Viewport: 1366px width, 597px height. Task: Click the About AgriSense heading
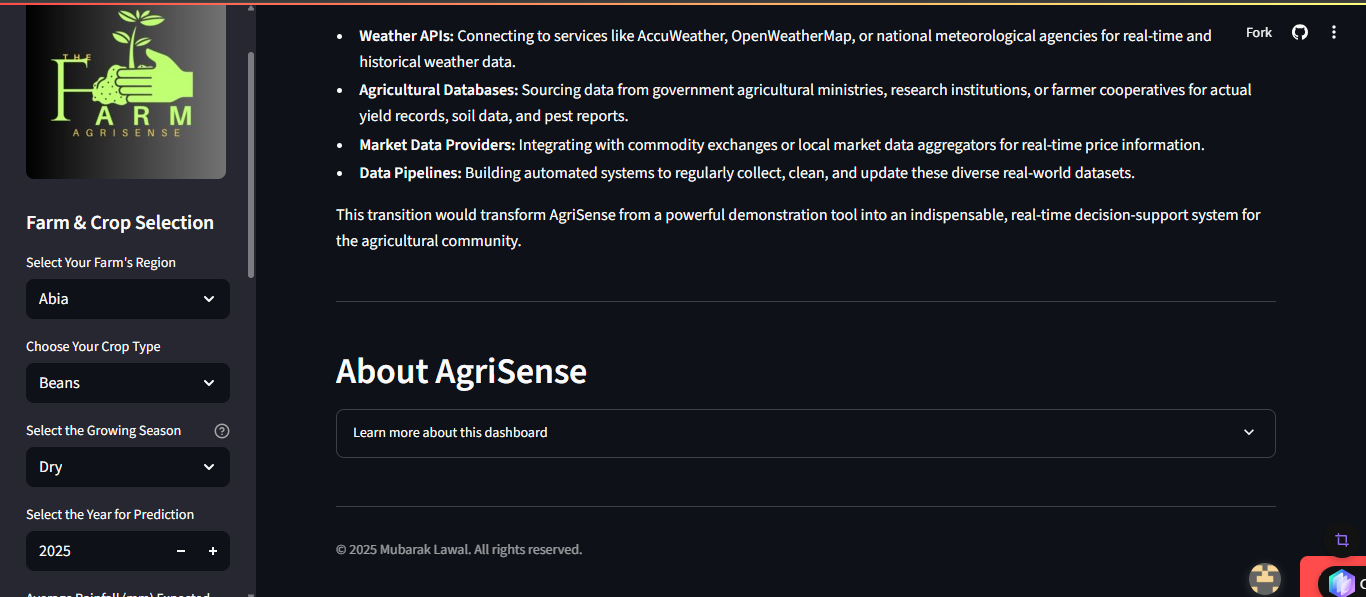461,371
